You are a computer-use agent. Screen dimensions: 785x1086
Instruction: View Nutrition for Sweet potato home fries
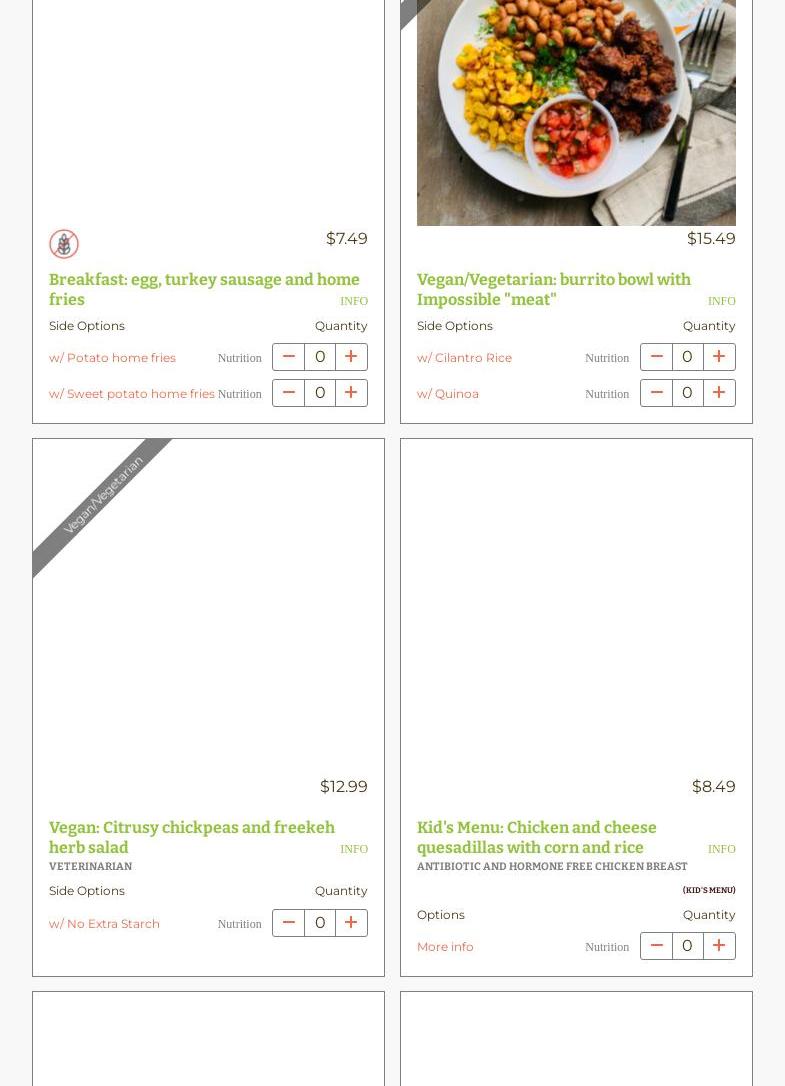tap(240, 393)
